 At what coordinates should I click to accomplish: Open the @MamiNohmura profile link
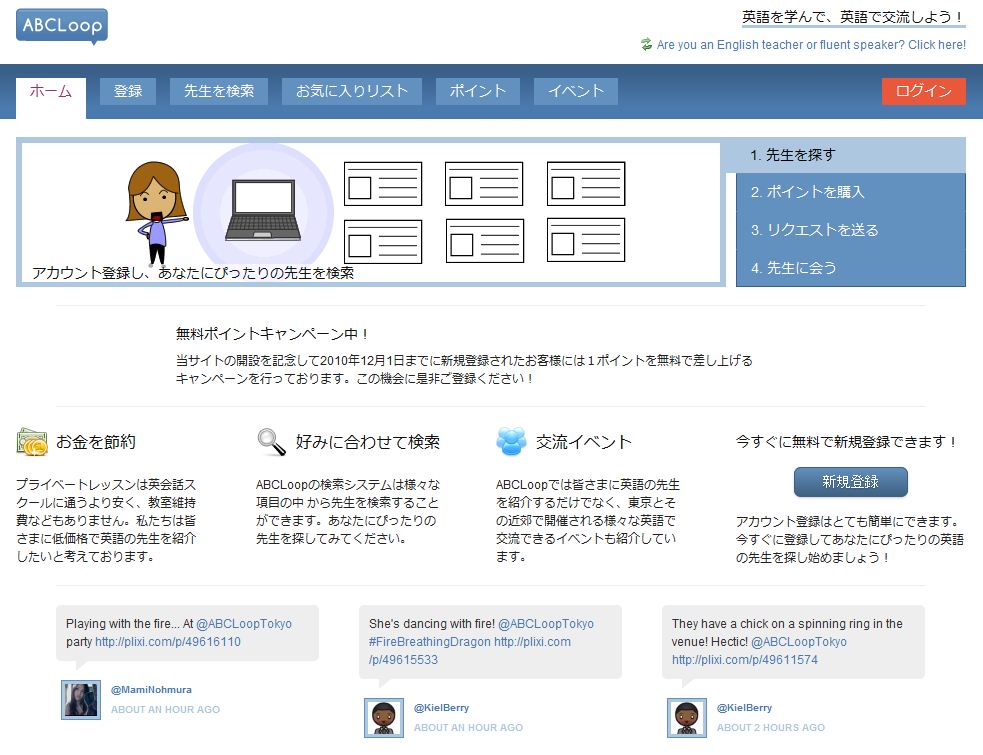(151, 690)
